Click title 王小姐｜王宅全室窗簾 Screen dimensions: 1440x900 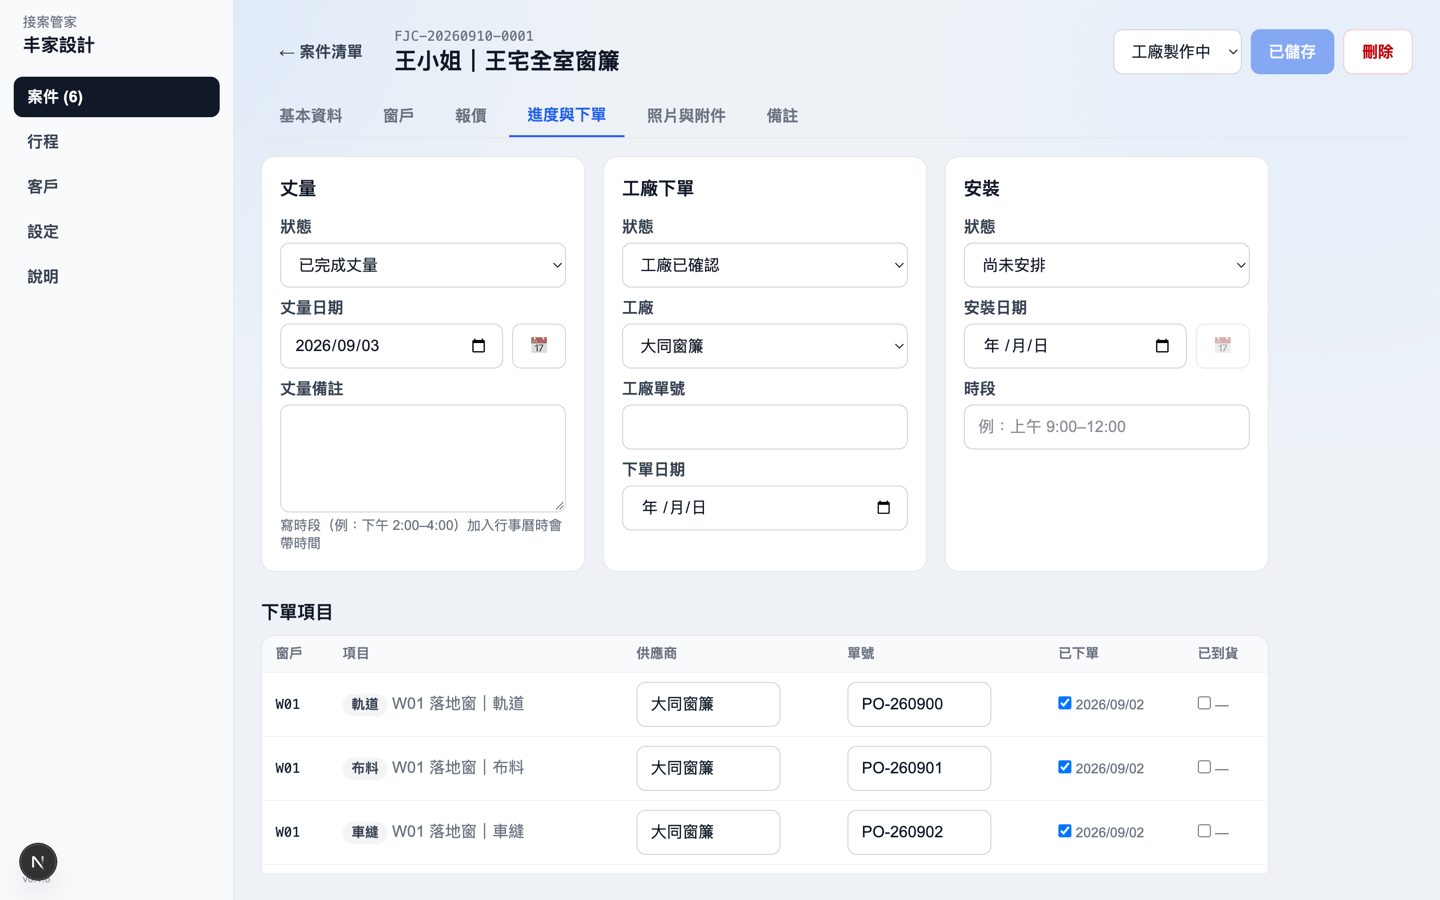click(507, 61)
